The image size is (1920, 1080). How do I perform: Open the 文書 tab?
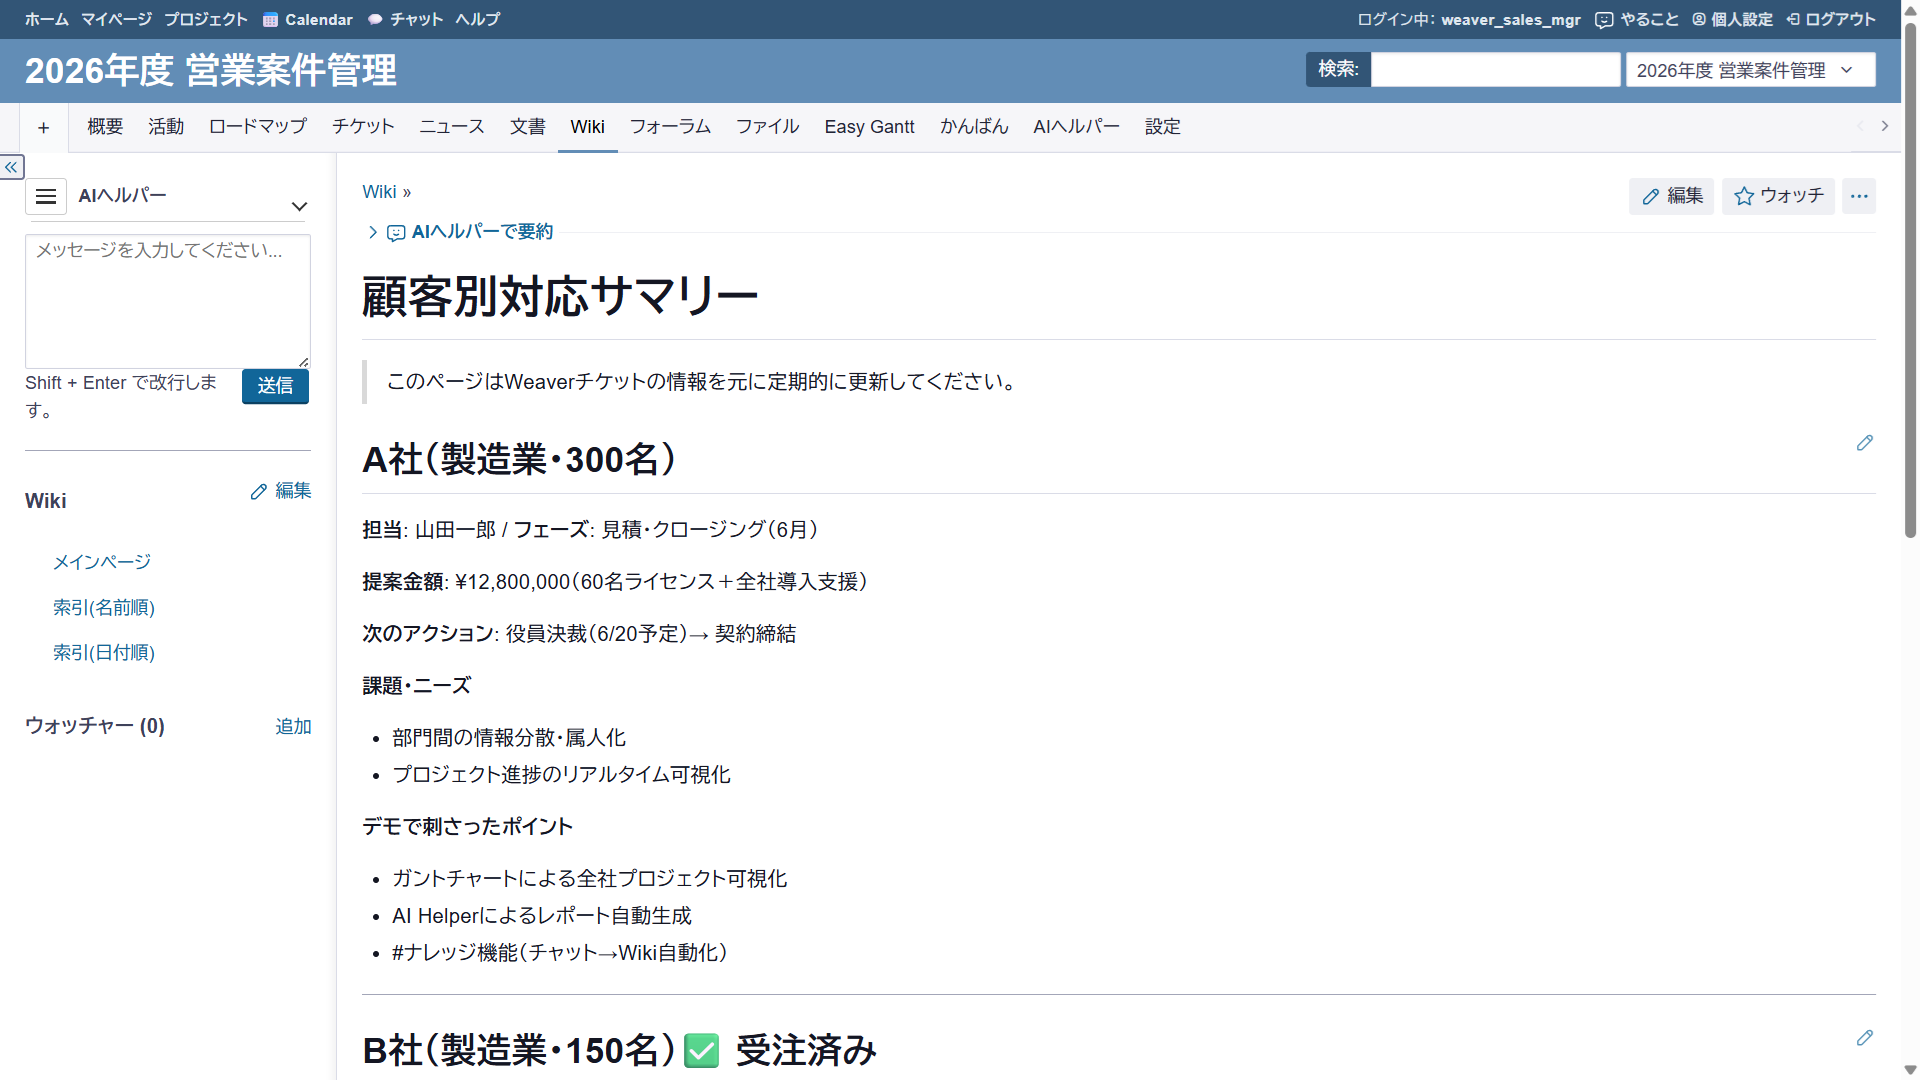click(528, 127)
